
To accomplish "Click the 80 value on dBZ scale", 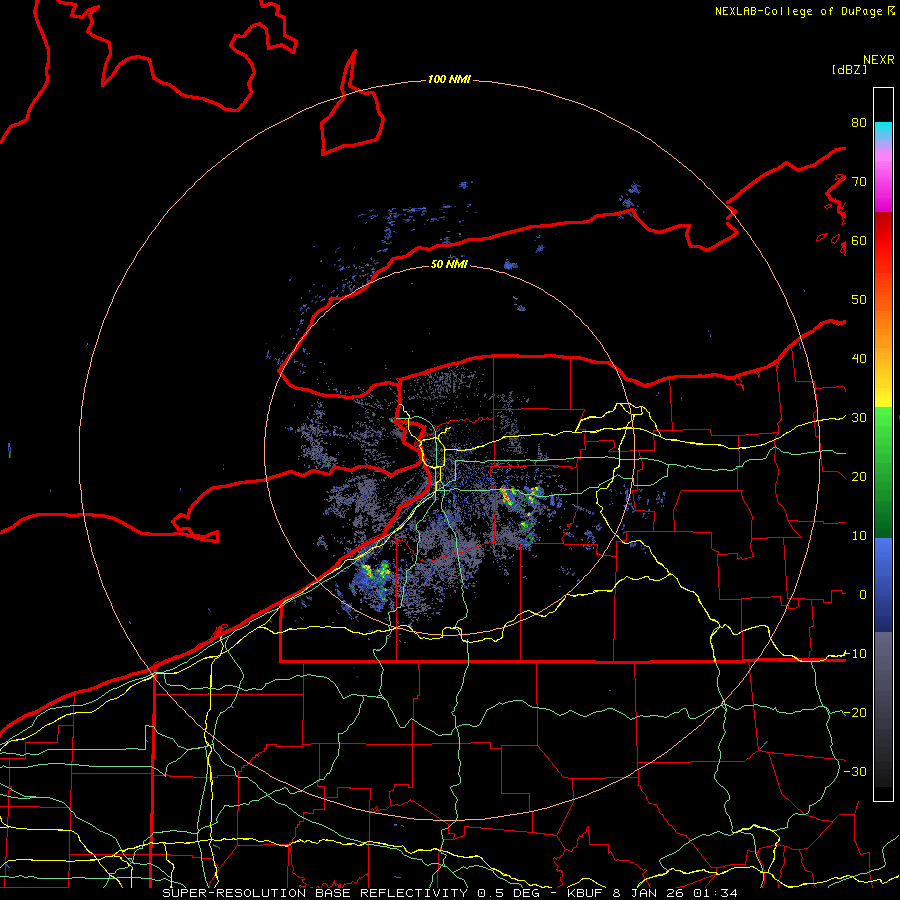I will pyautogui.click(x=859, y=122).
